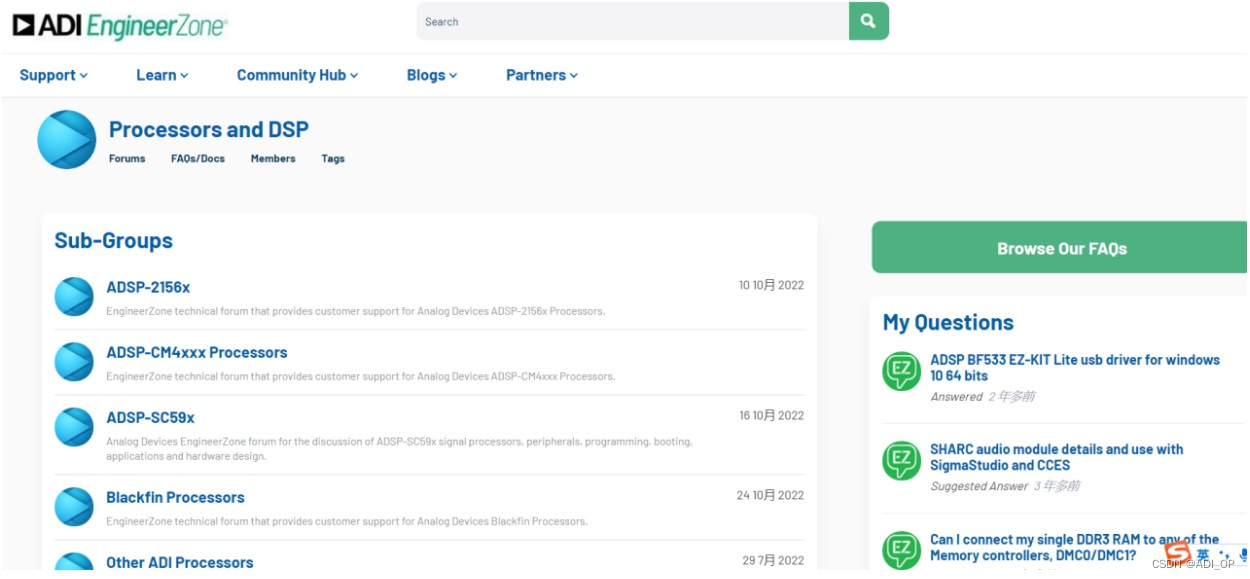Click the Blackfin Processors play icon
Image resolution: width=1250 pixels, height=579 pixels.
[74, 507]
